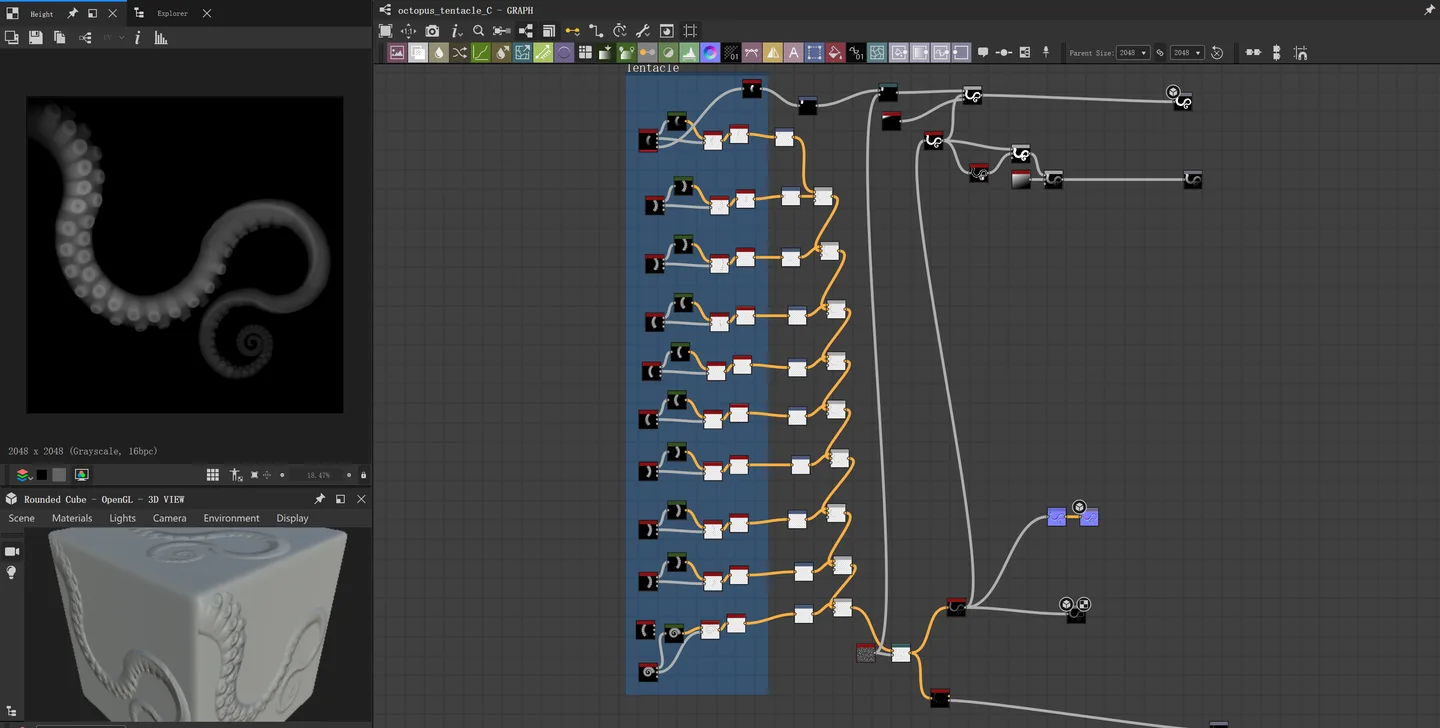Screen dimensions: 1440x728
Task: Open the Lights menu in 3D view
Action: [123, 518]
